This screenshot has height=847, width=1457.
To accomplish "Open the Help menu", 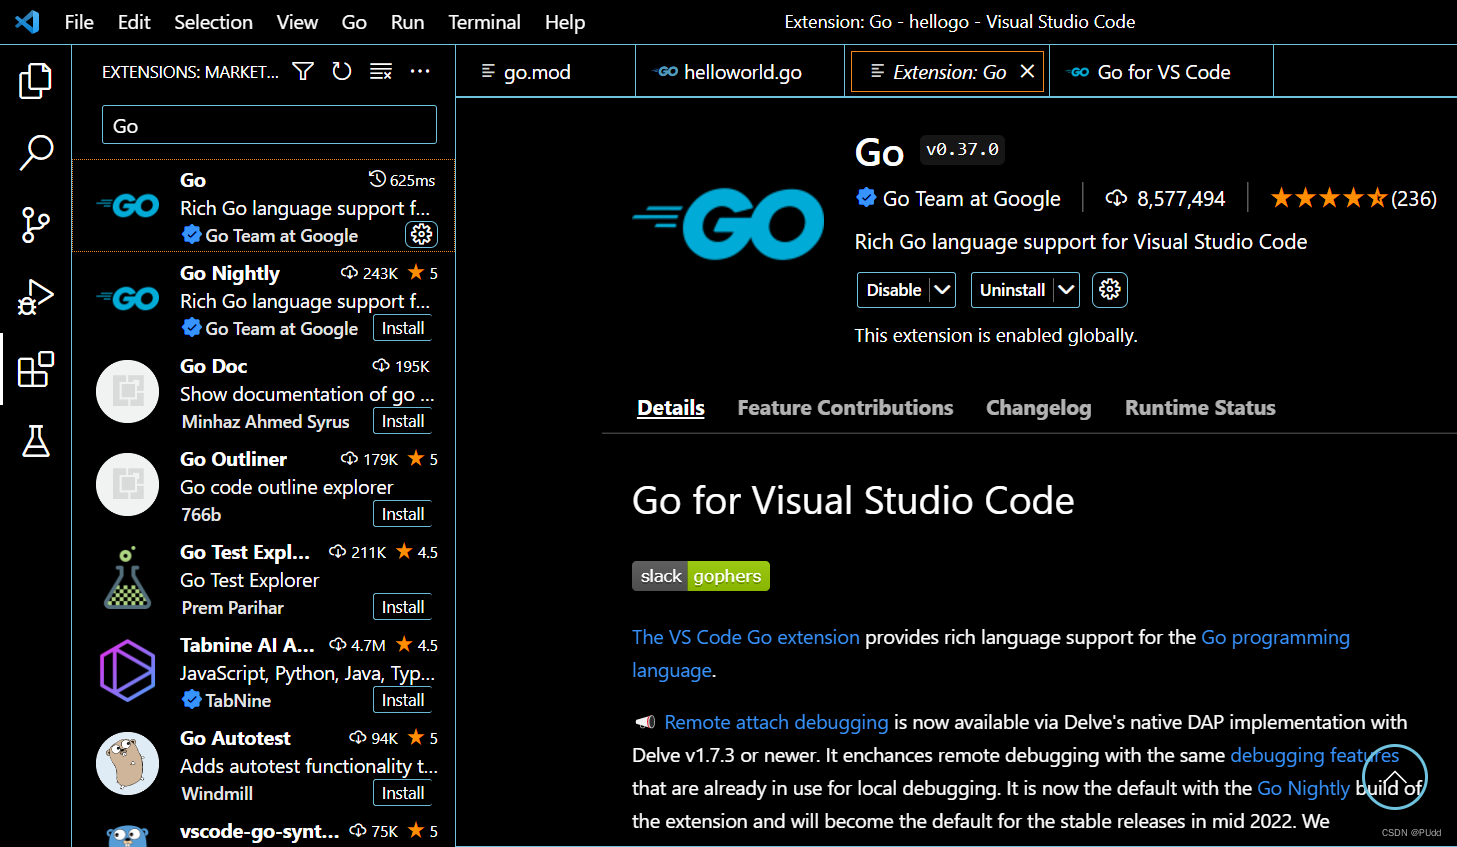I will pyautogui.click(x=565, y=22).
